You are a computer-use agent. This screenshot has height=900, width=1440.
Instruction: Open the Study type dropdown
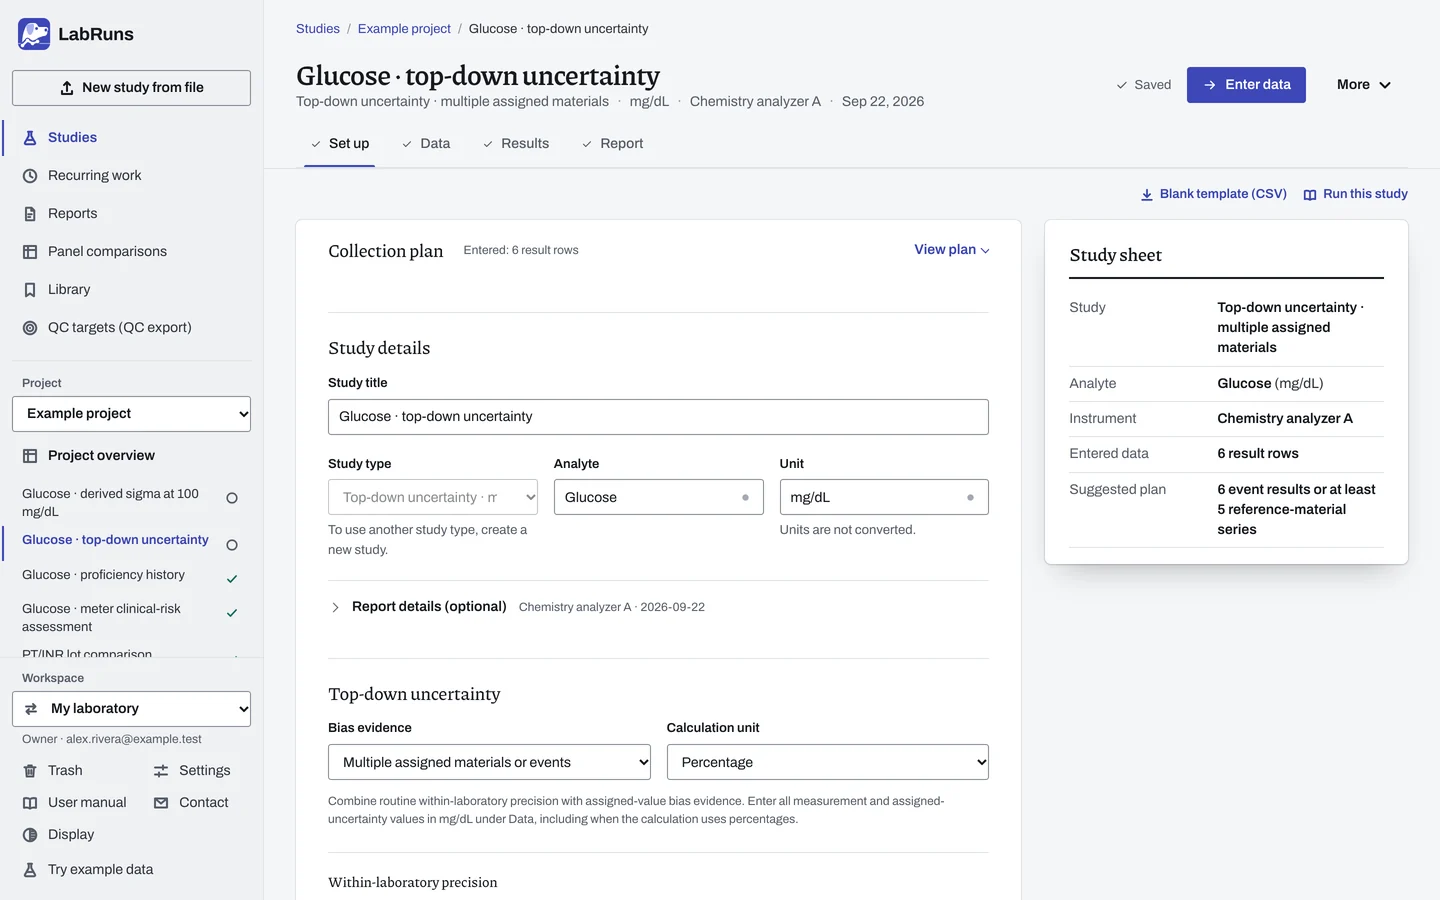click(433, 497)
